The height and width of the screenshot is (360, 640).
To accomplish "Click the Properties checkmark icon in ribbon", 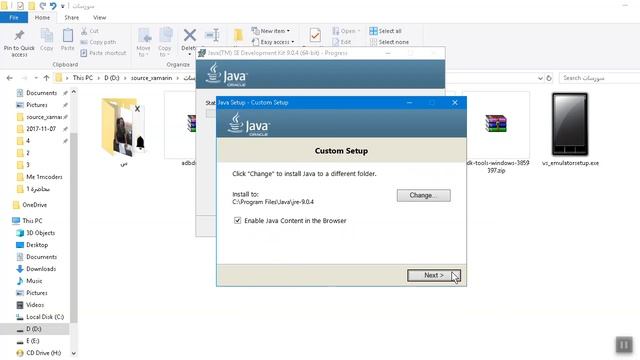I will point(315,36).
